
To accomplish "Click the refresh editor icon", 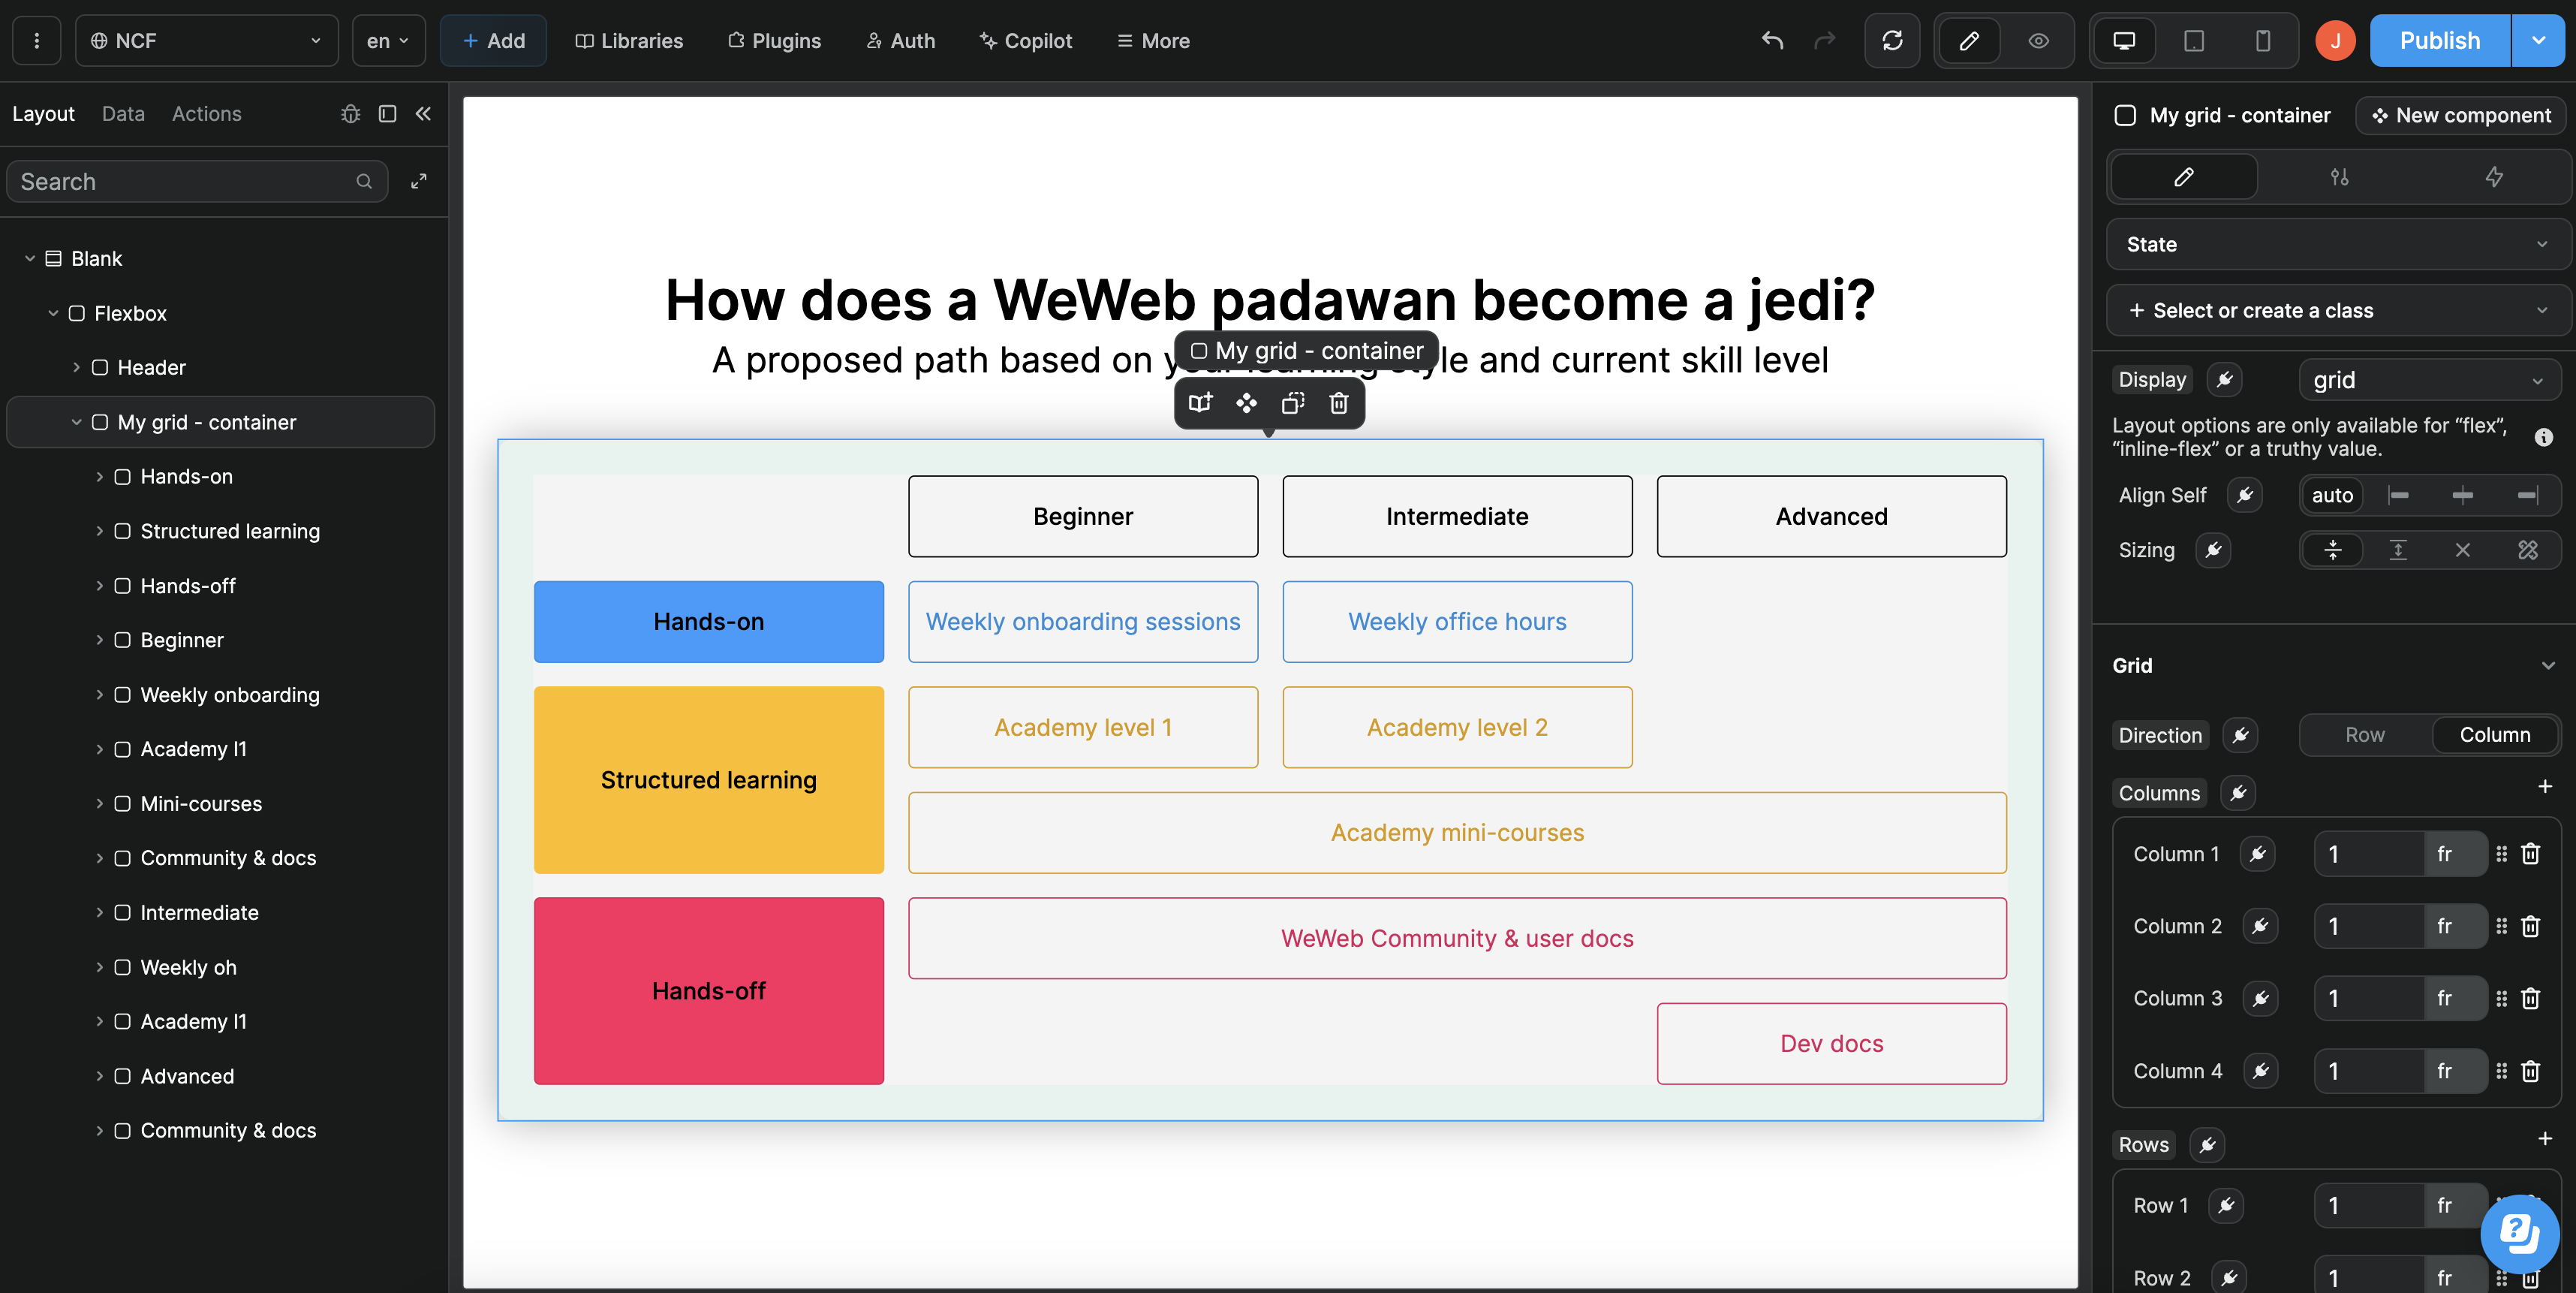I will (x=1892, y=41).
